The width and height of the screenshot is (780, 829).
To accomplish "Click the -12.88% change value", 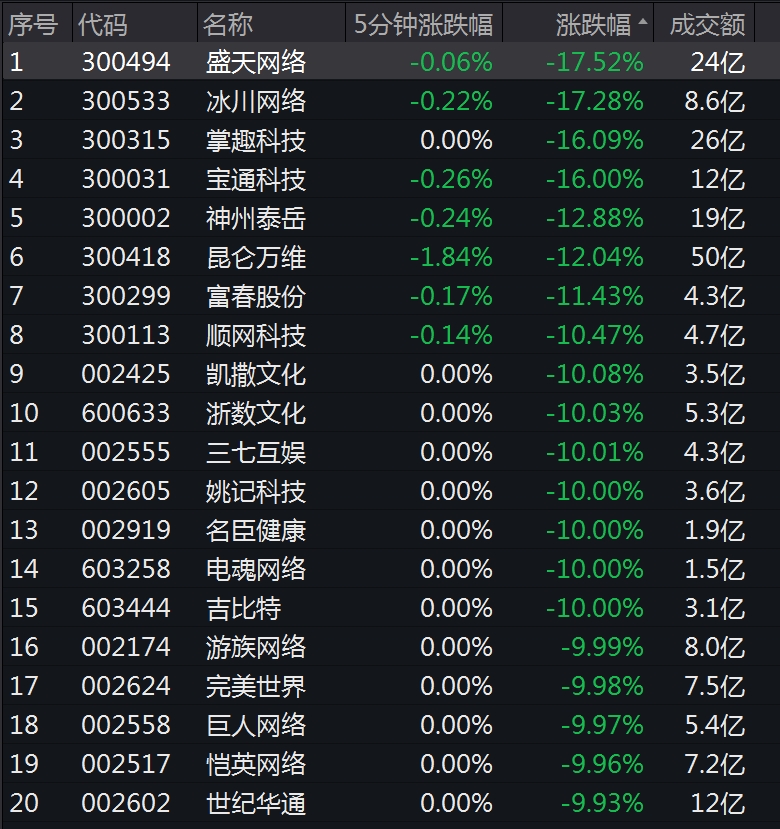I will [x=595, y=218].
